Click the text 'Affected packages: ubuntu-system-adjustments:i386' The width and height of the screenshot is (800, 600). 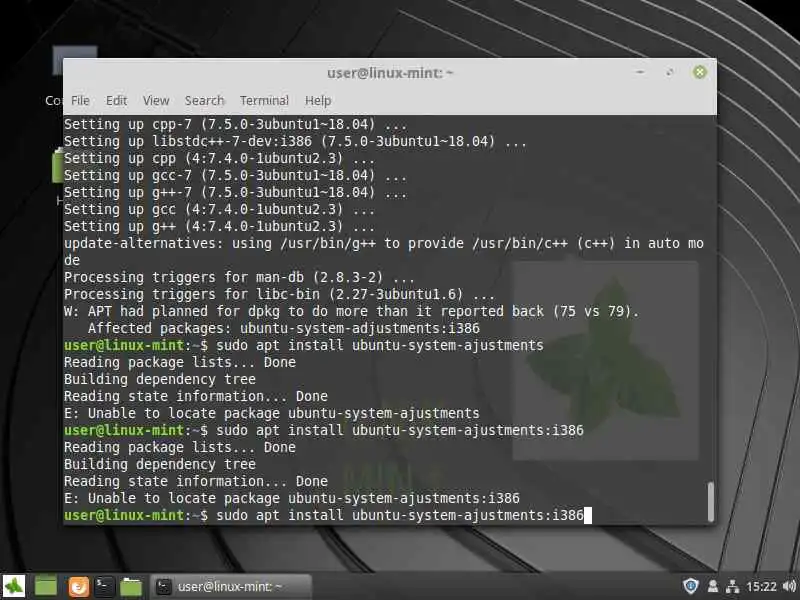(284, 328)
